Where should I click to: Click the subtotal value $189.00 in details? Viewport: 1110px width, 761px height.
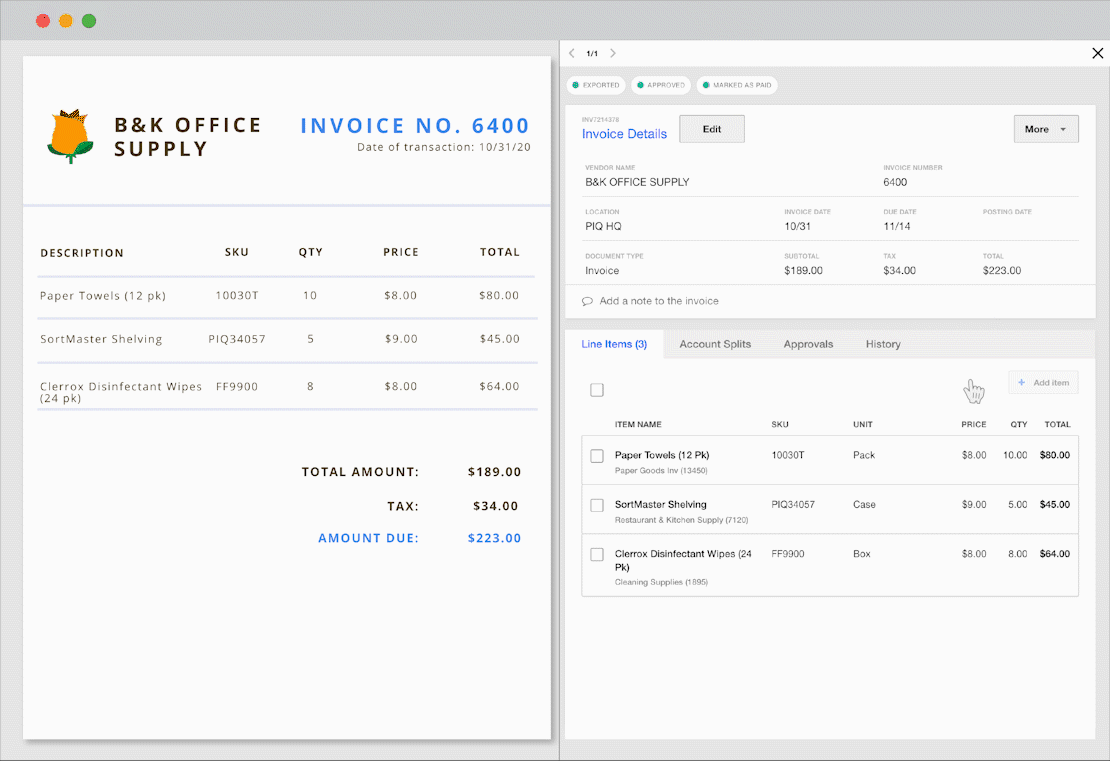(x=803, y=270)
